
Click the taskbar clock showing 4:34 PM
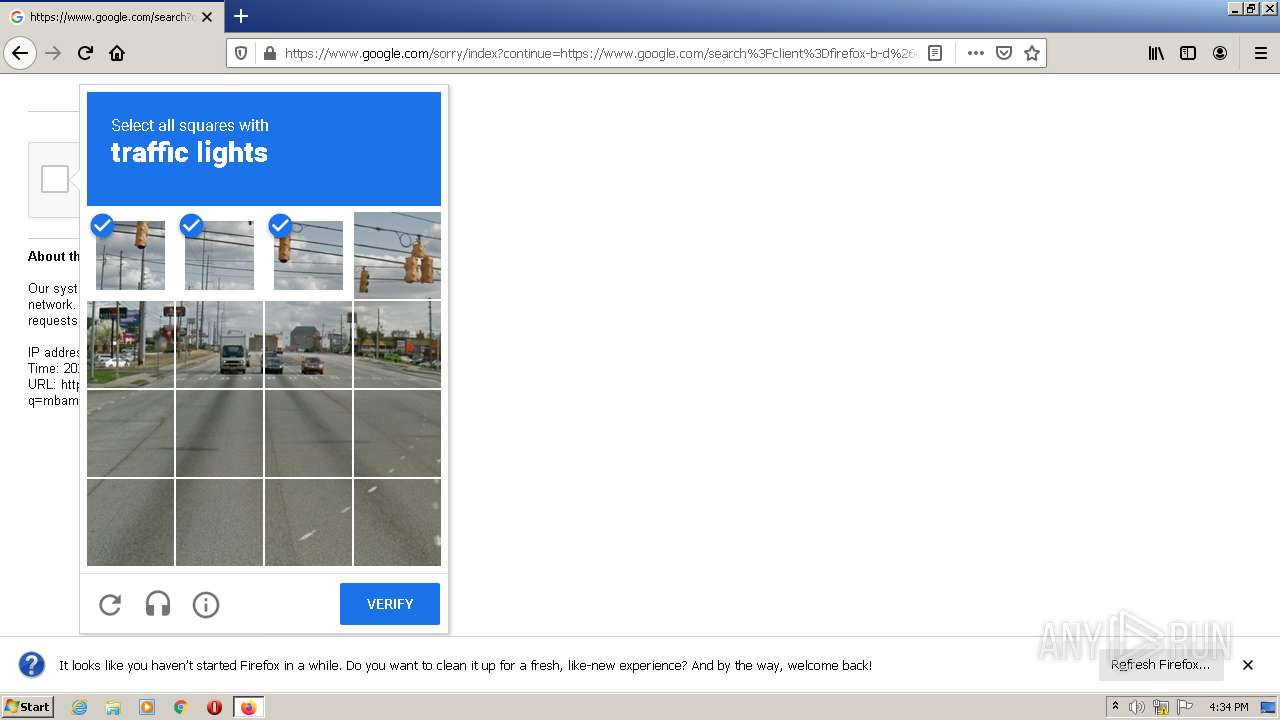pyautogui.click(x=1228, y=707)
